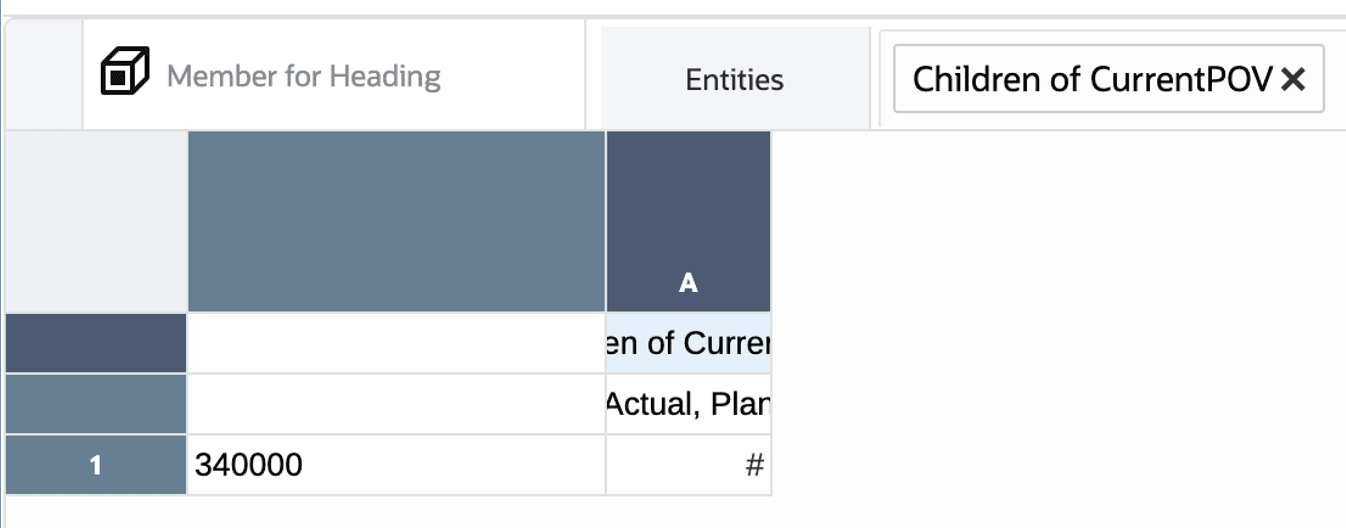This screenshot has width=1346, height=528.
Task: Select row 1 header
Action: (95, 465)
